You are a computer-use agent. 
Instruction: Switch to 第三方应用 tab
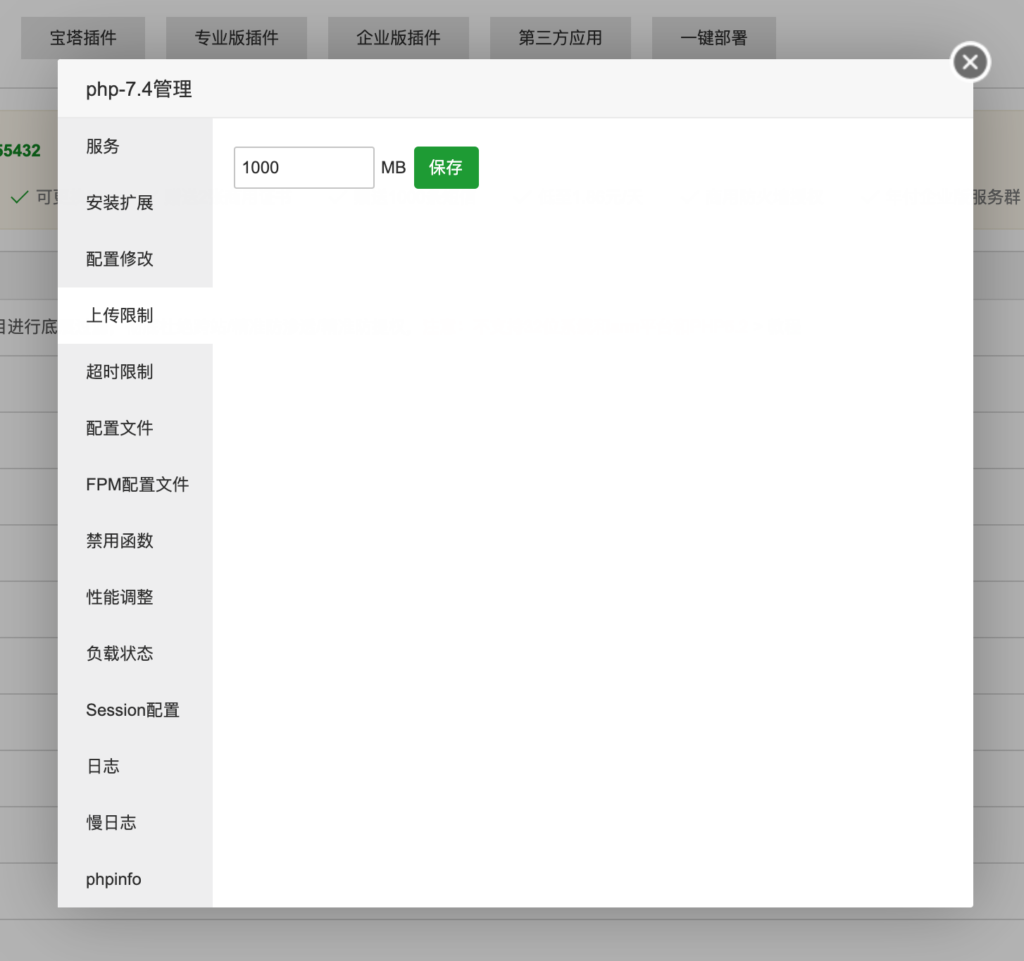click(560, 38)
